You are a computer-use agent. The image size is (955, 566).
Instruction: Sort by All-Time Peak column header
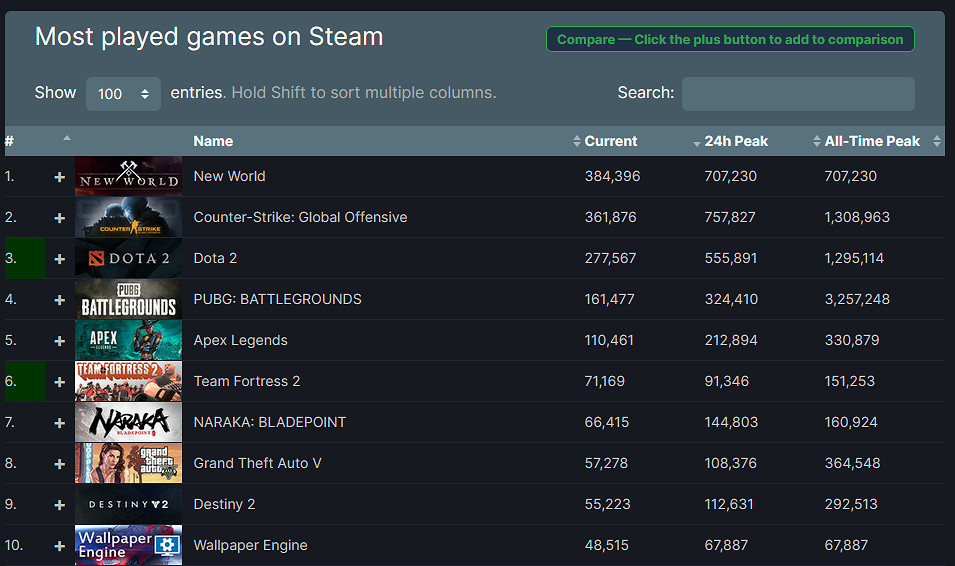872,141
